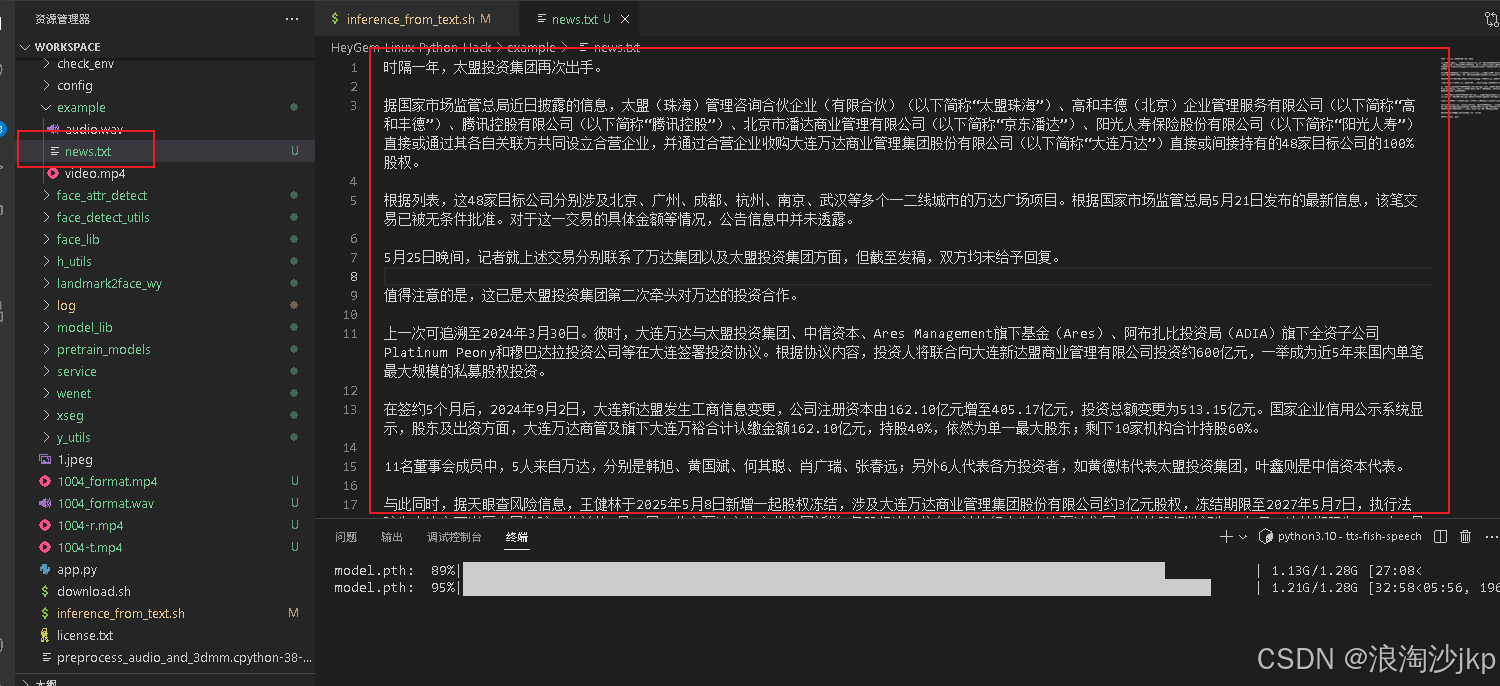Click the video icon beside video.mp4
Viewport: 1500px width, 686px height.
[53, 173]
